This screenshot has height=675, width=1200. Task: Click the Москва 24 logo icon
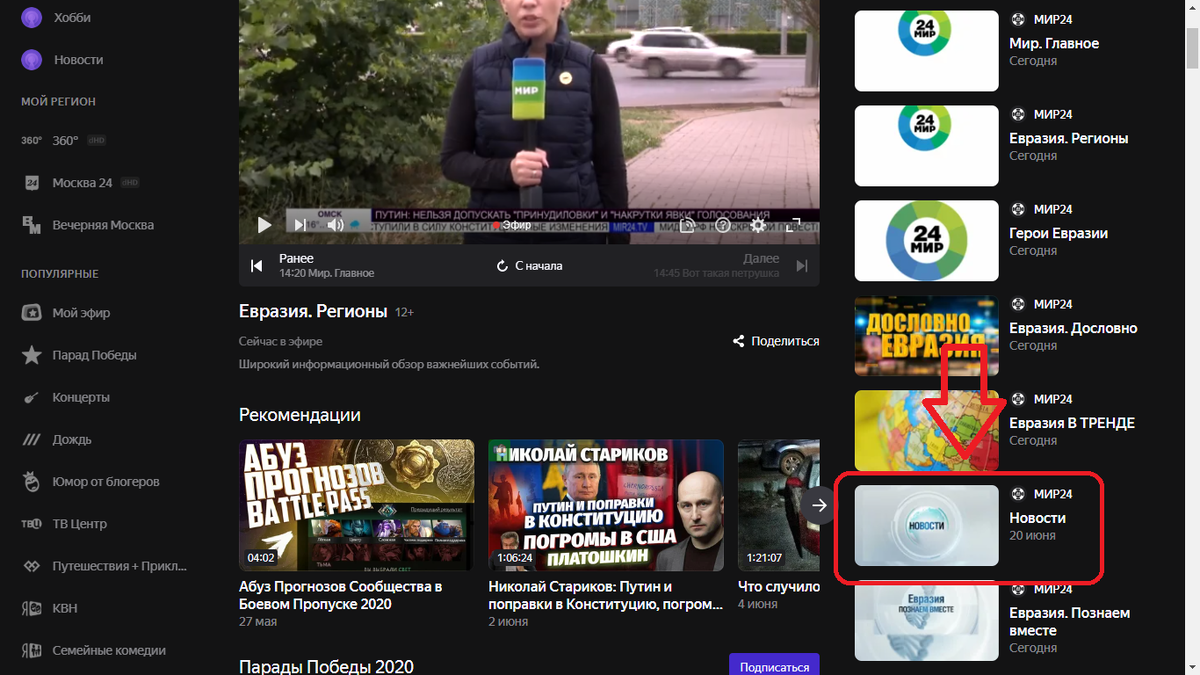[x=32, y=183]
